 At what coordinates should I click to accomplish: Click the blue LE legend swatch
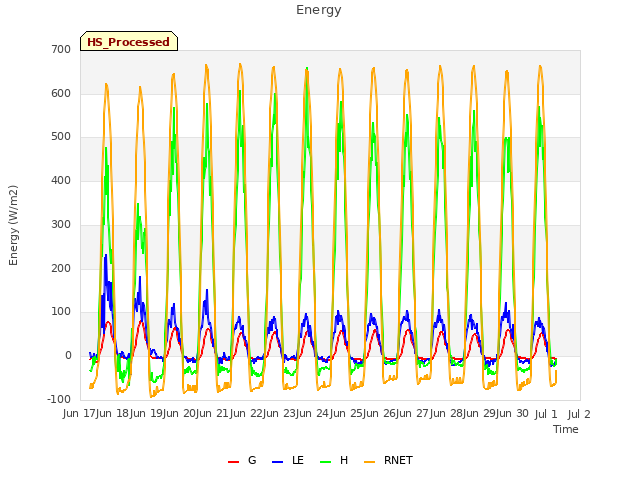(277, 462)
